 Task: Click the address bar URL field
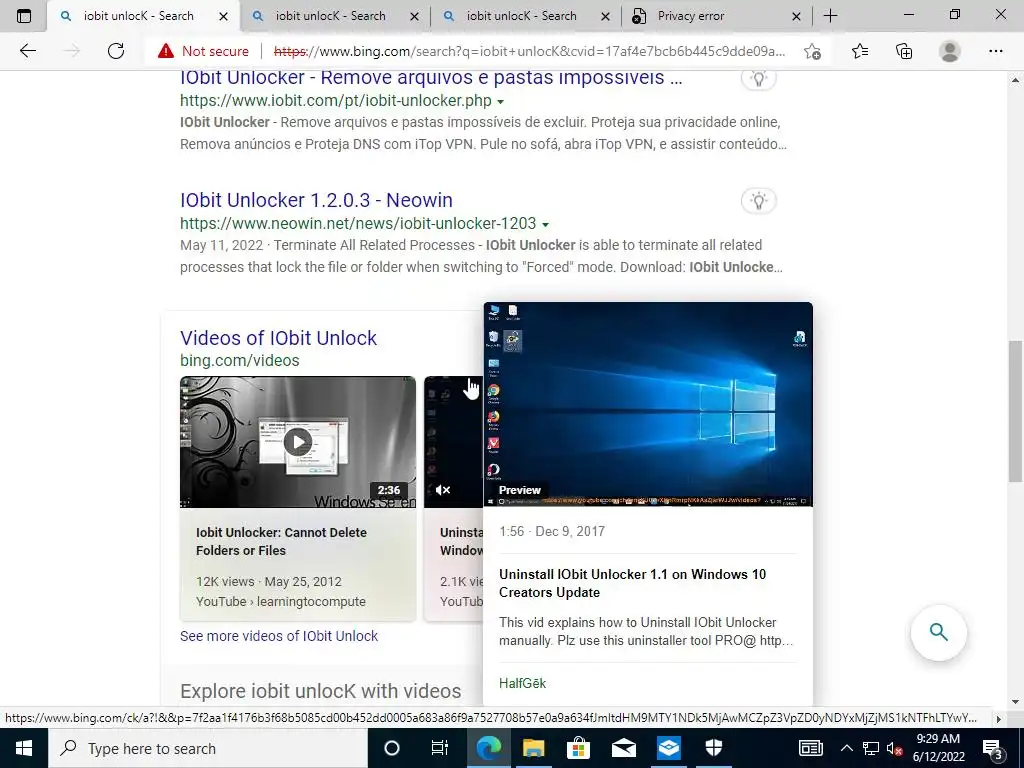530,51
